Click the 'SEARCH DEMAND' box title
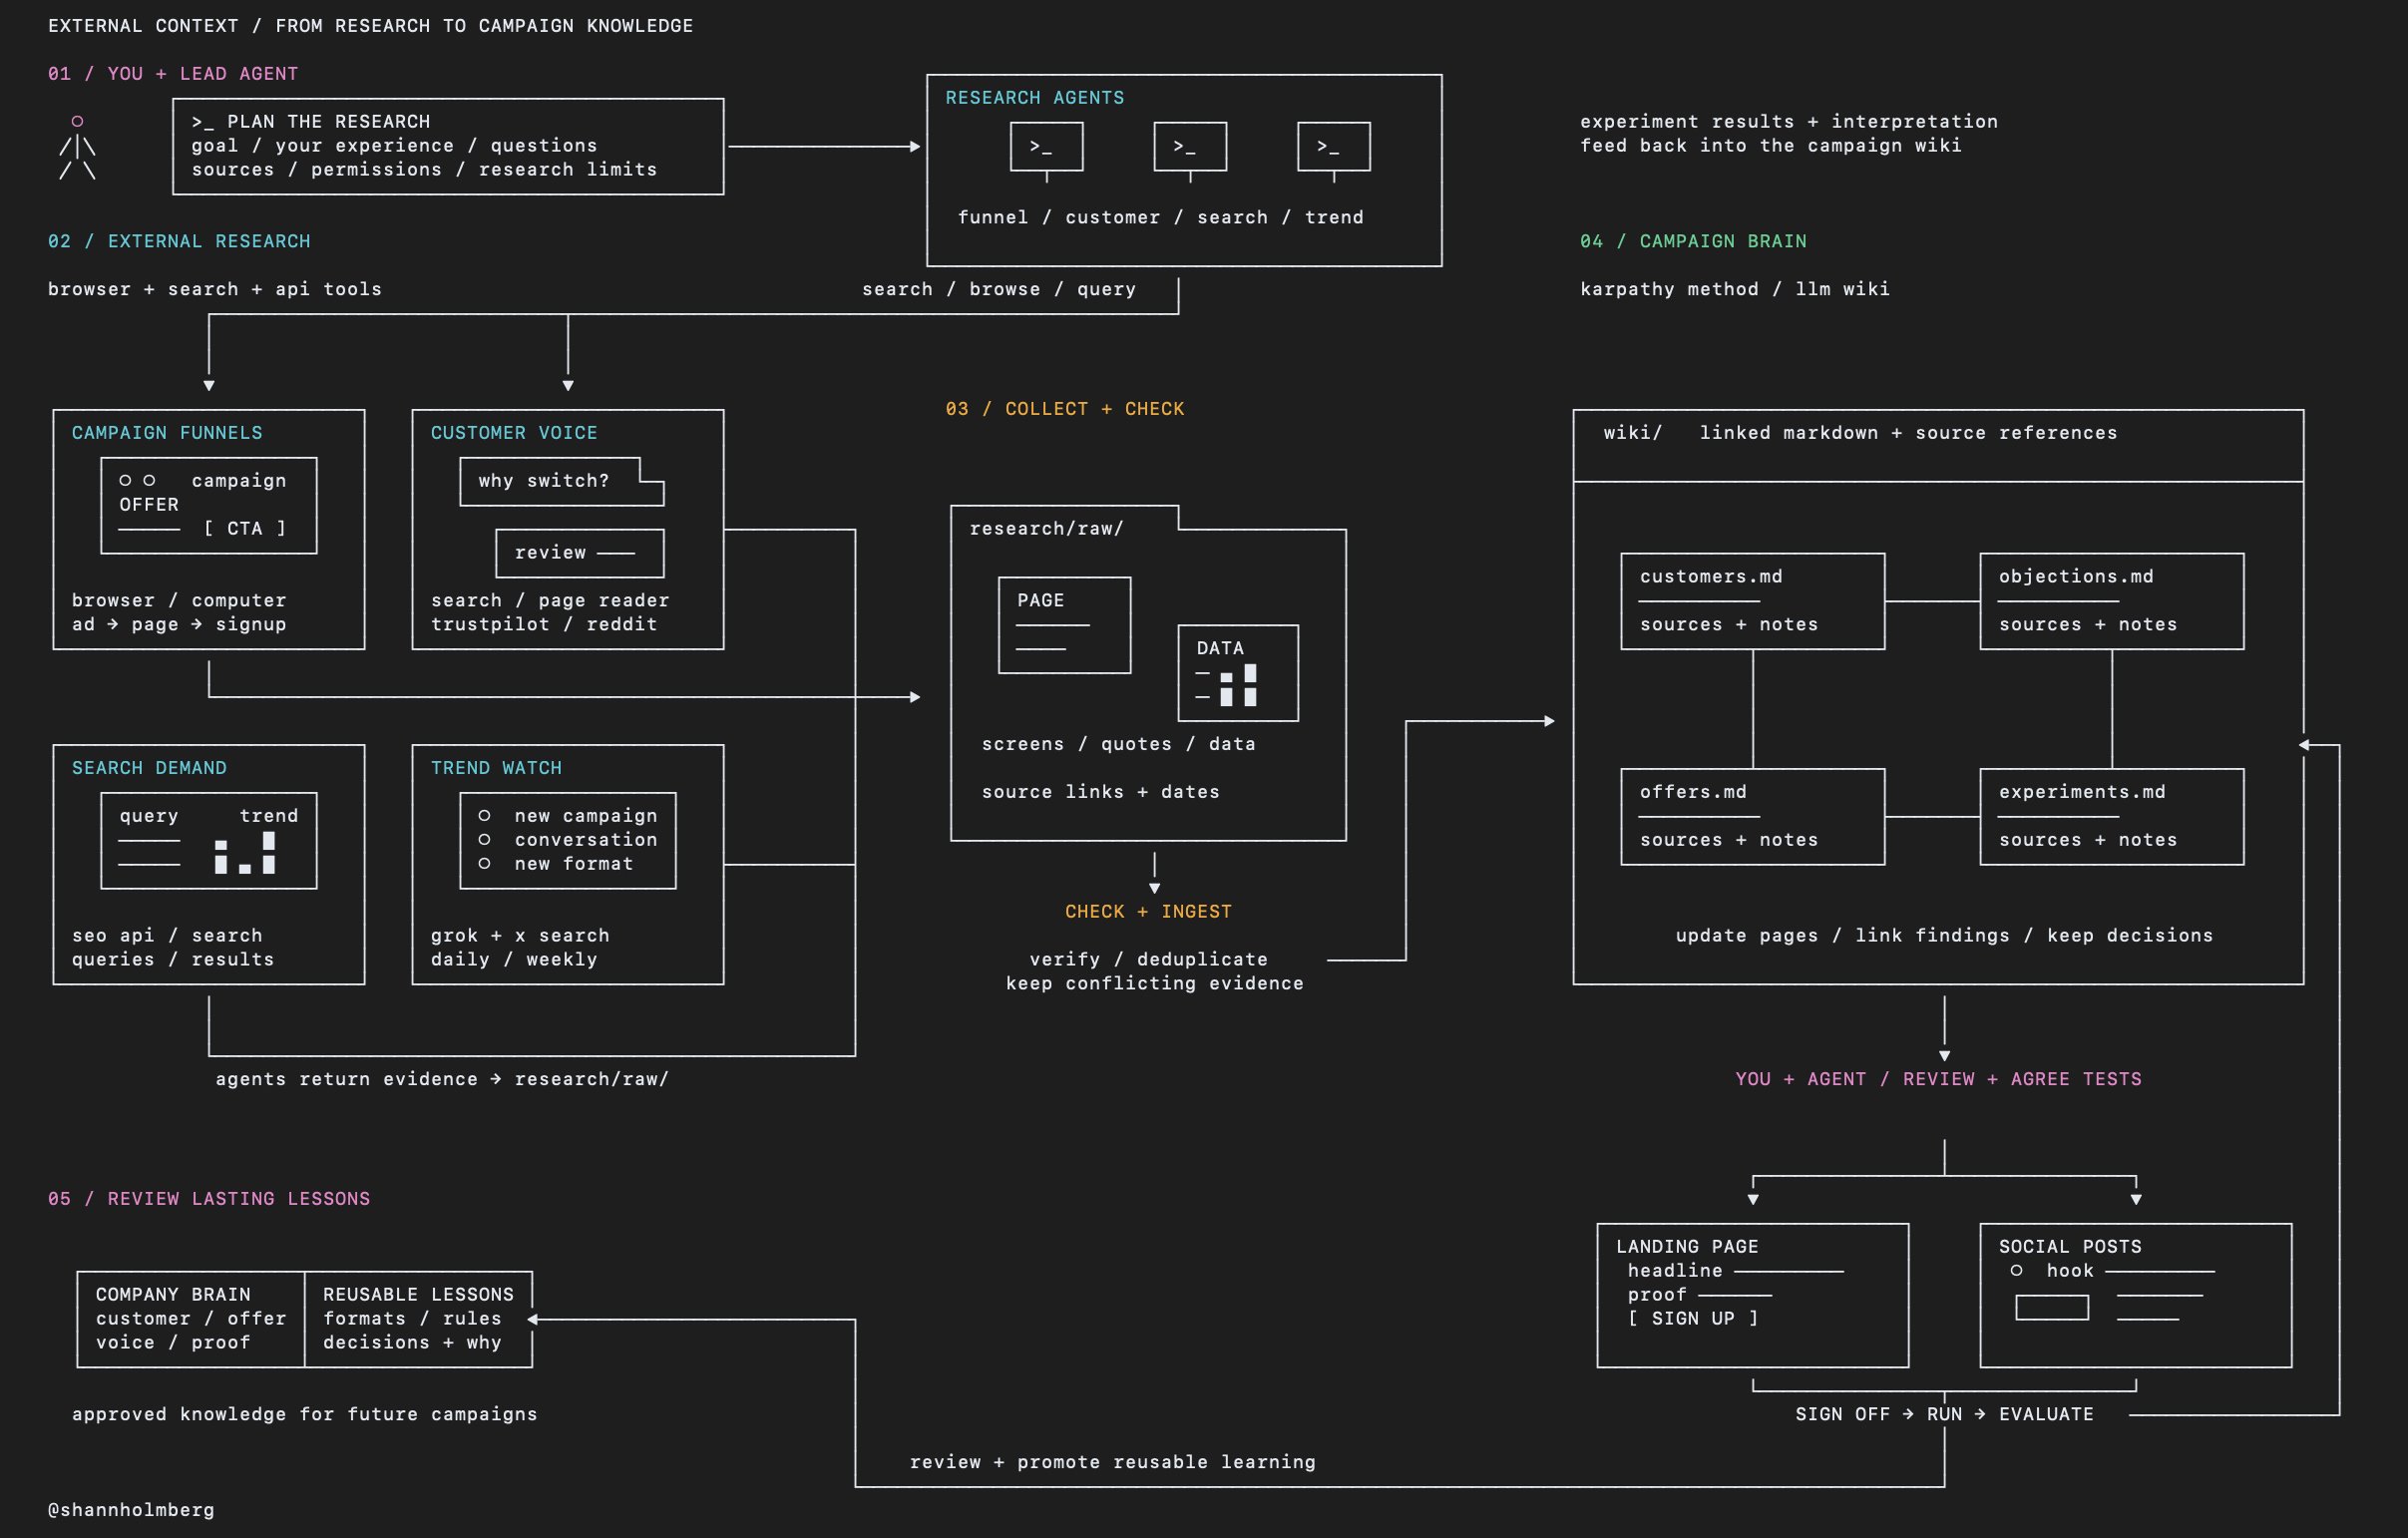Screen dimensions: 2408x1538 tap(149, 768)
